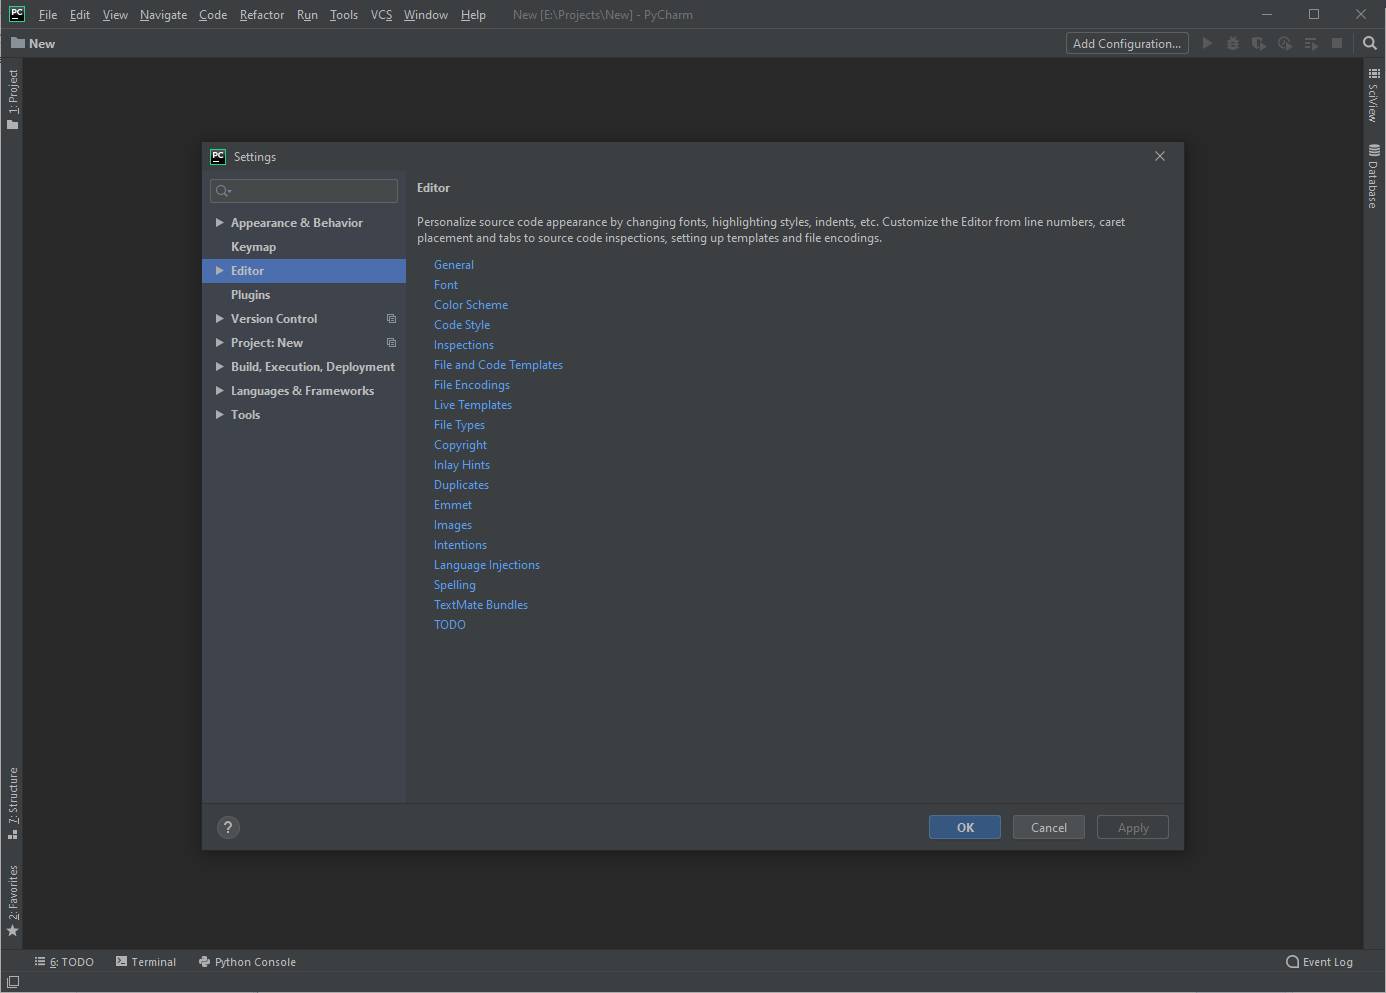The height and width of the screenshot is (993, 1386).
Task: Open File and Code Templates link
Action: pos(498,365)
